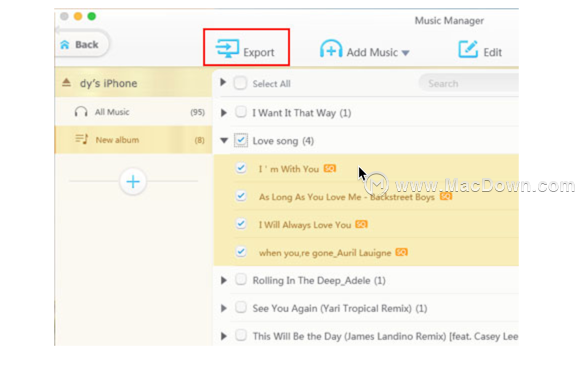The image size is (585, 368).
Task: Click the Add Music plus icon
Action: coord(331,49)
